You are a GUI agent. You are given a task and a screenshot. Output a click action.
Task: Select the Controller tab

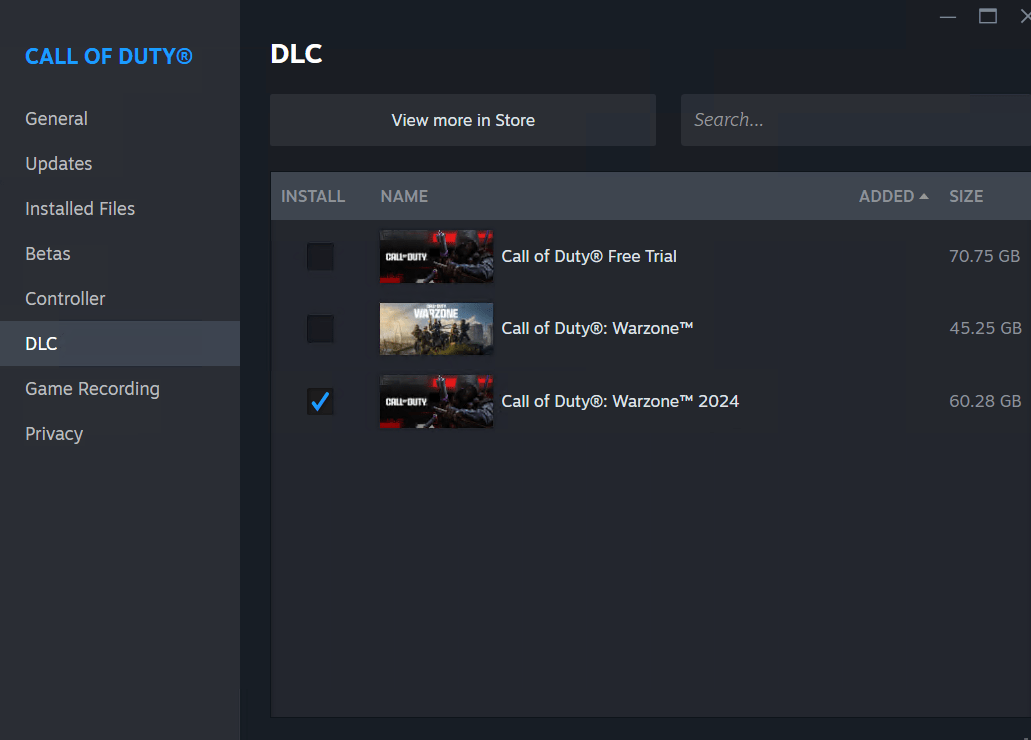120,299
